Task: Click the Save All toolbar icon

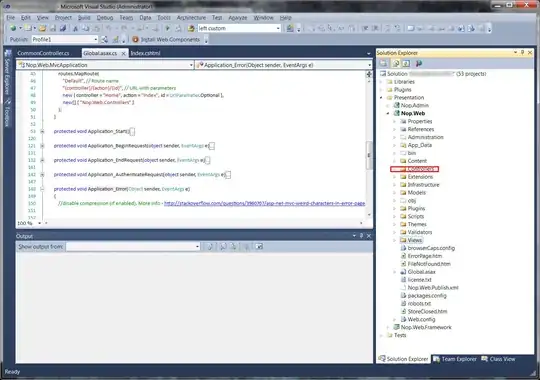Action: point(63,28)
